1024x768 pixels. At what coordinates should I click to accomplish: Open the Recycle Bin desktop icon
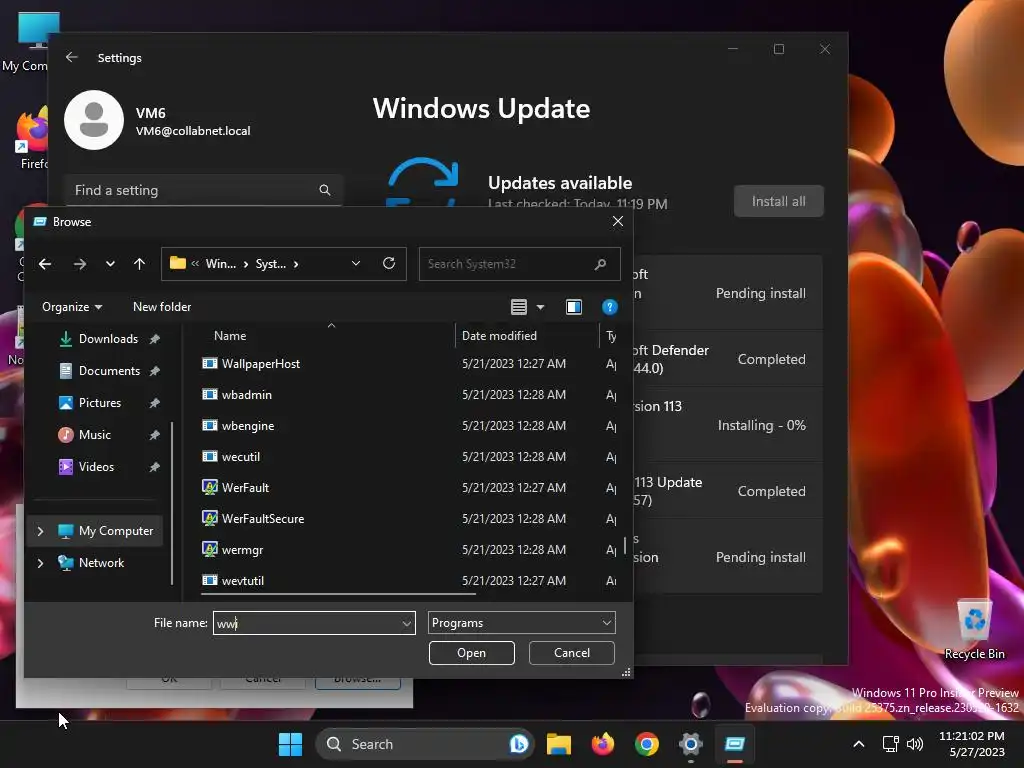(974, 630)
